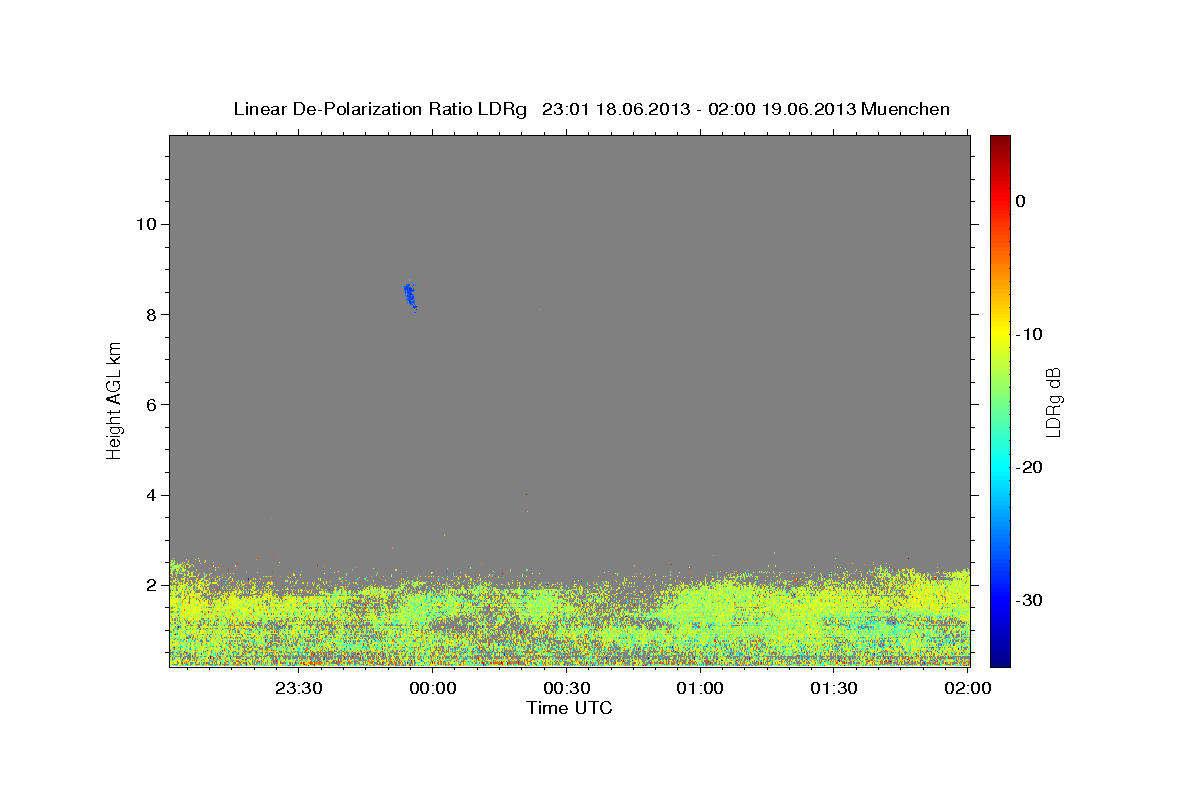Image resolution: width=1200 pixels, height=800 pixels.
Task: Click the colorbar value -20
Action: tap(1029, 467)
